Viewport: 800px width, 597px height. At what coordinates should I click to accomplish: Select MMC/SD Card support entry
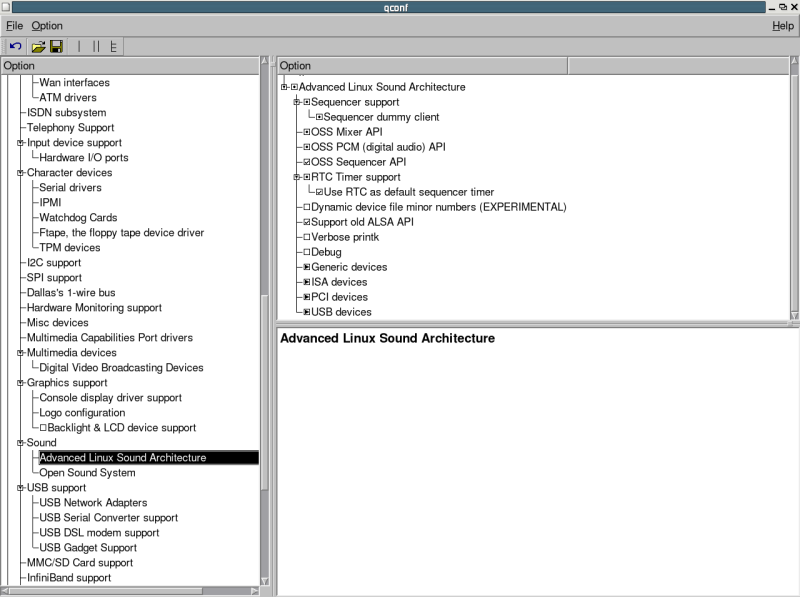(x=80, y=563)
